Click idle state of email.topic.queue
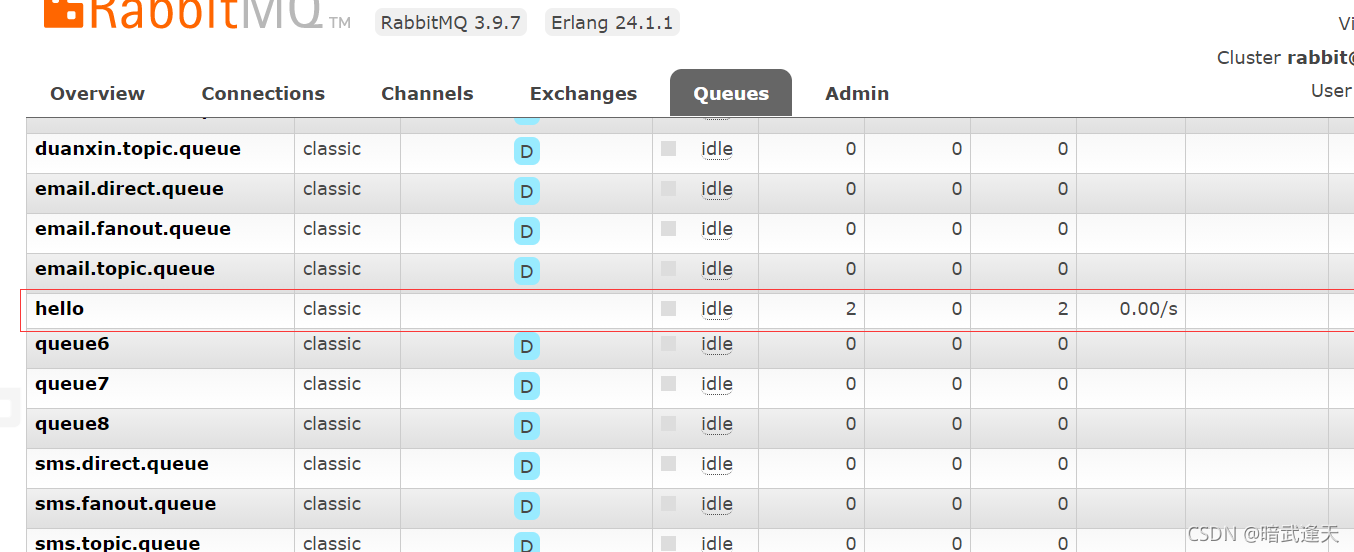1354x552 pixels. click(x=717, y=269)
